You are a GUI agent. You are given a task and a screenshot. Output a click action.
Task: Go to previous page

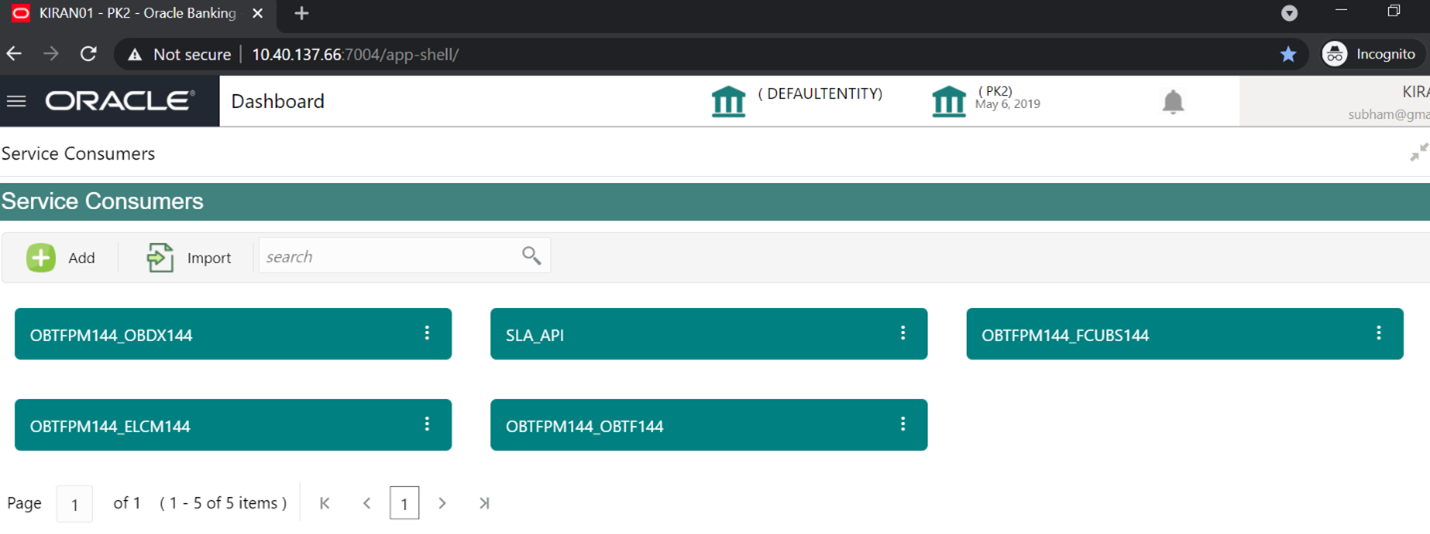(367, 503)
